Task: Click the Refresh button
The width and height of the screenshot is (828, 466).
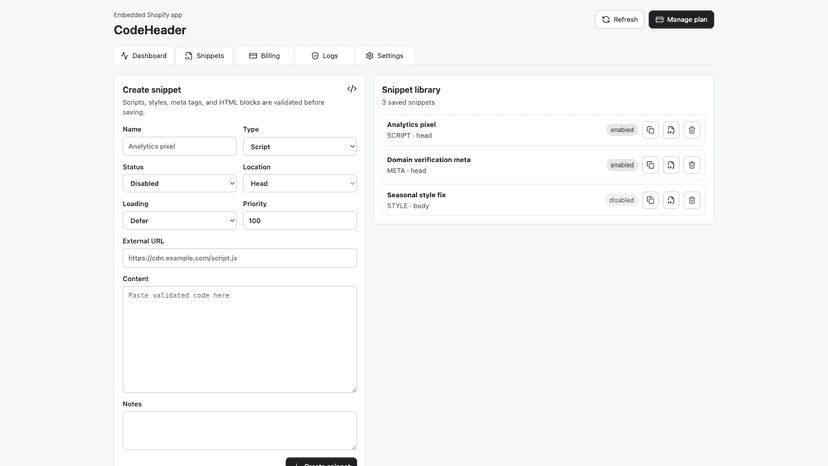Action: tap(619, 20)
